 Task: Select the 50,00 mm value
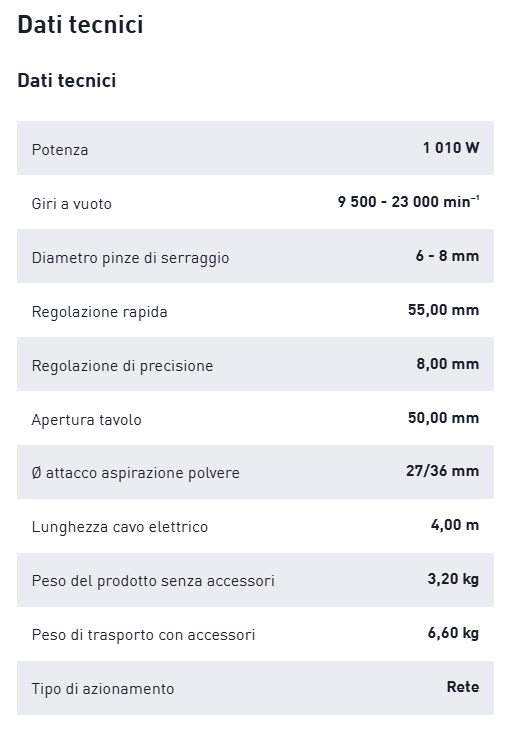[443, 418]
